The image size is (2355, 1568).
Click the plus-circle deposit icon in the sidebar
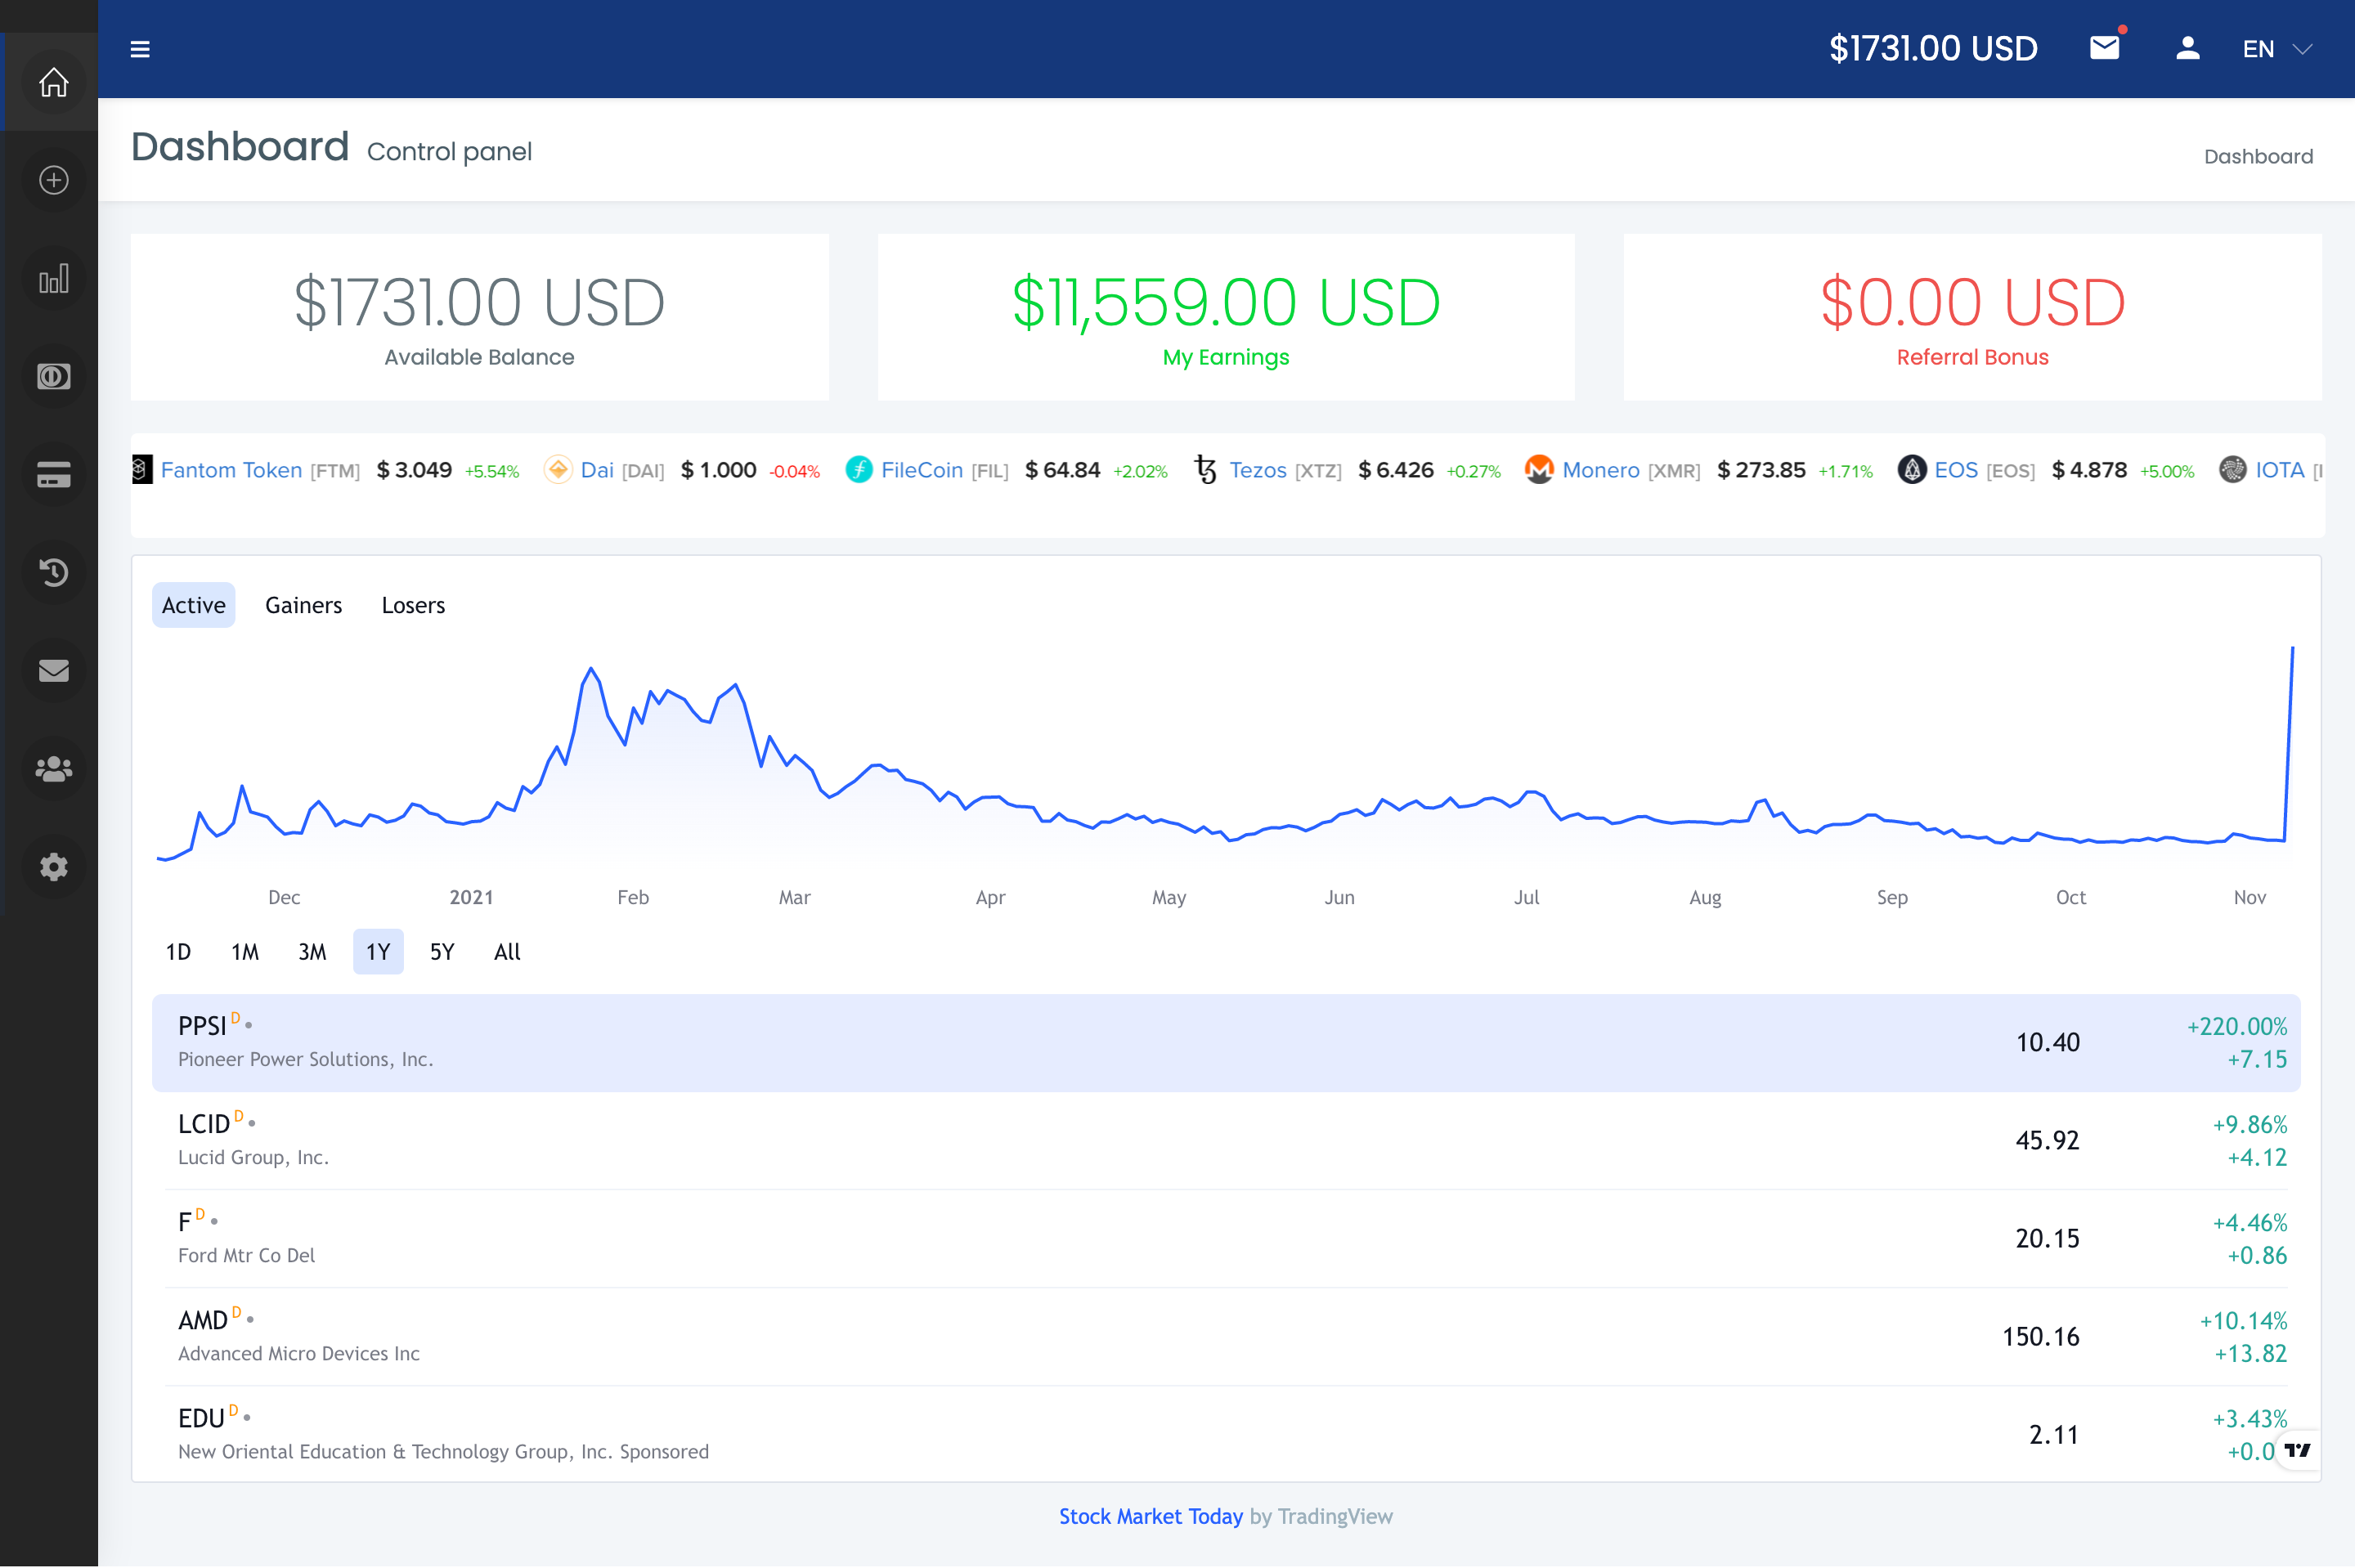pyautogui.click(x=53, y=180)
